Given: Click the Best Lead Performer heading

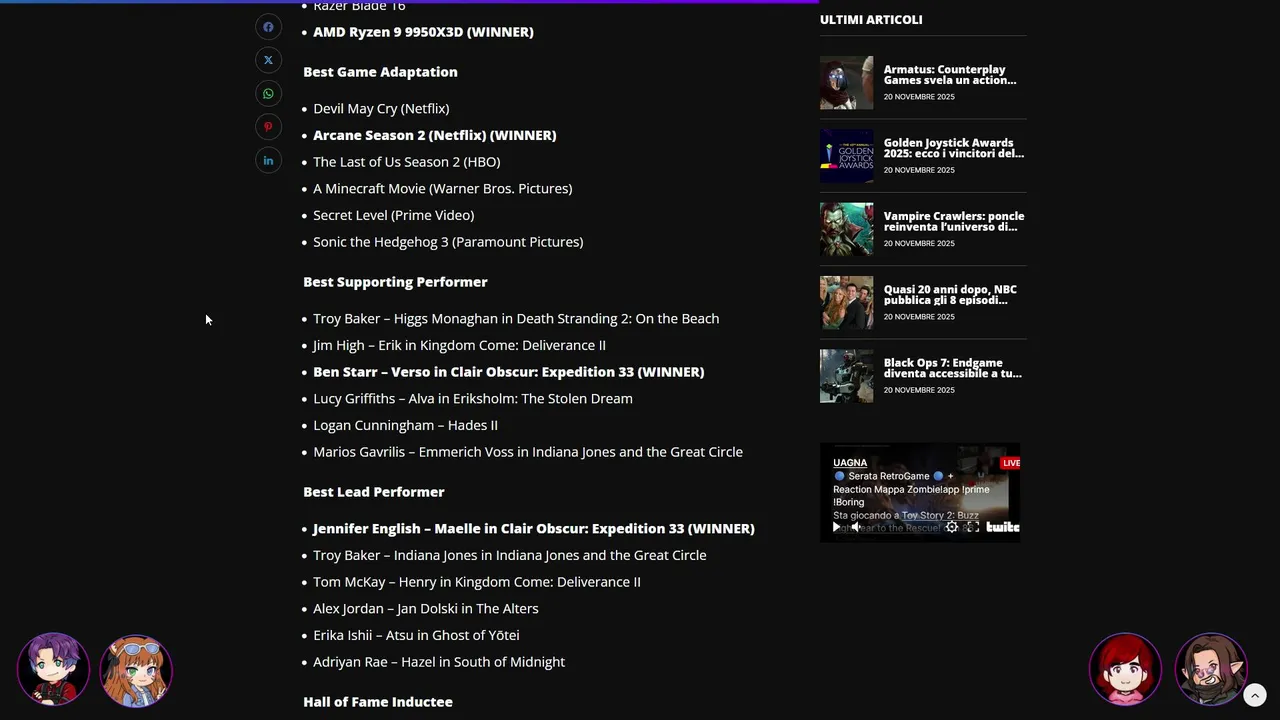Looking at the screenshot, I should (x=374, y=492).
